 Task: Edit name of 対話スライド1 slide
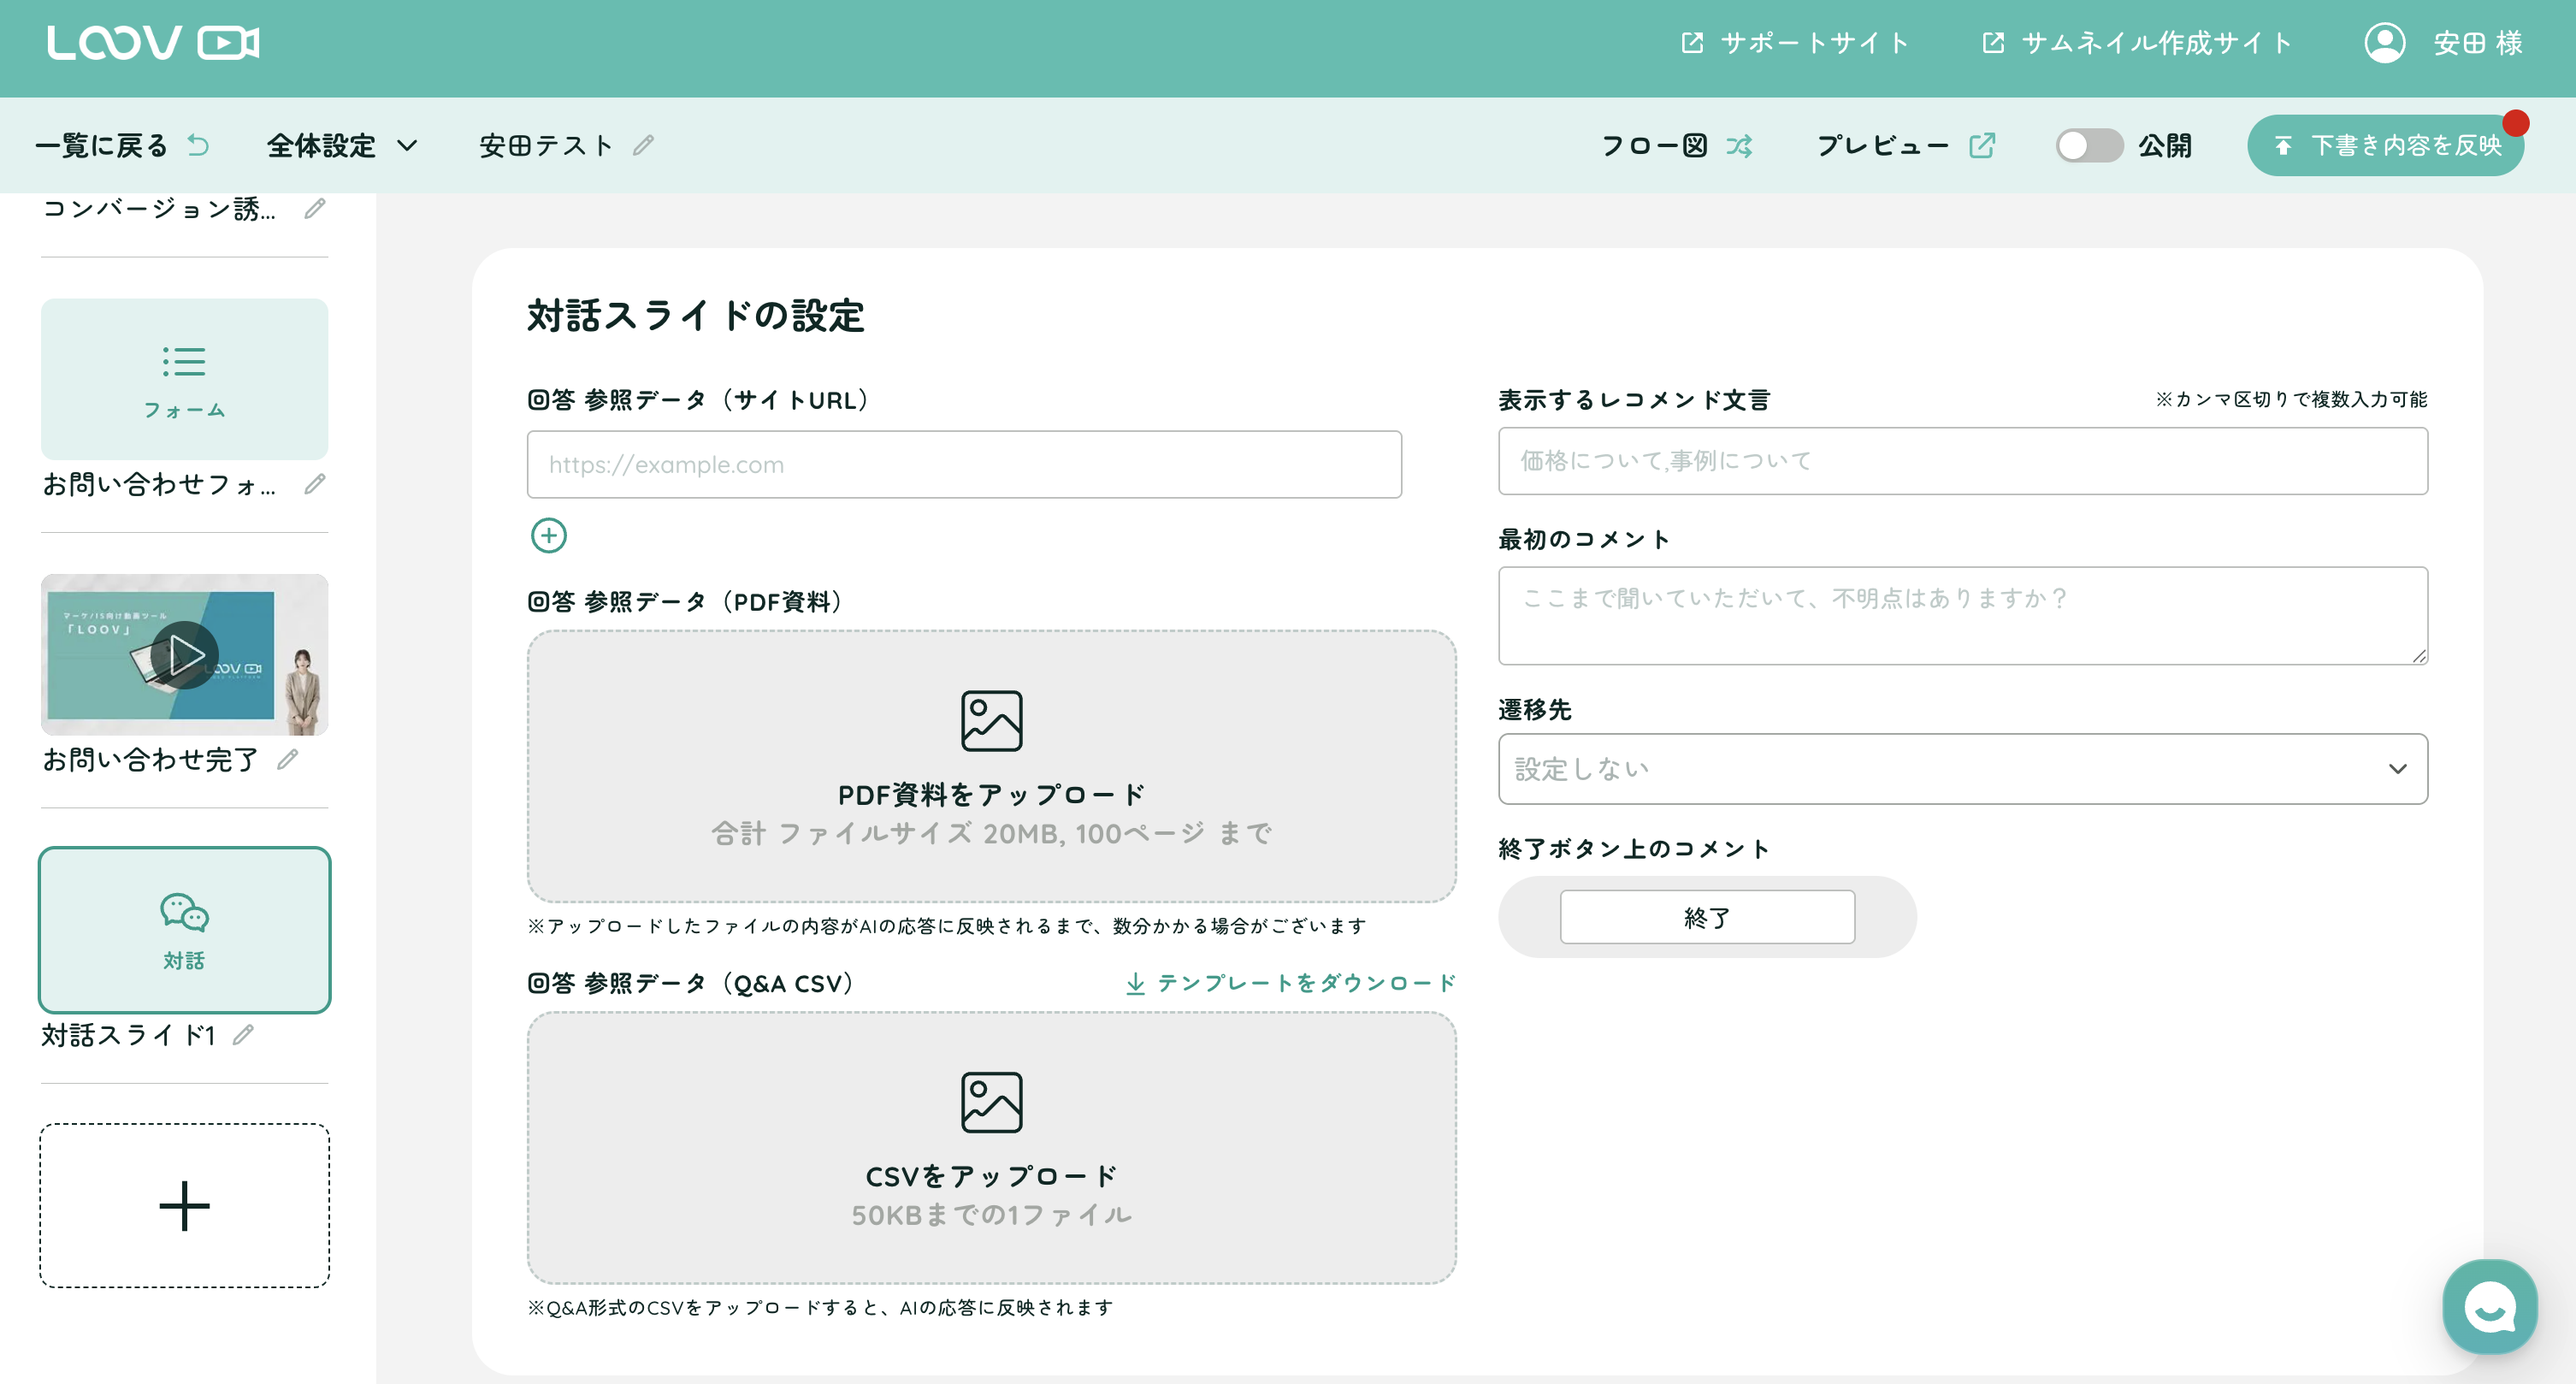pos(243,1035)
